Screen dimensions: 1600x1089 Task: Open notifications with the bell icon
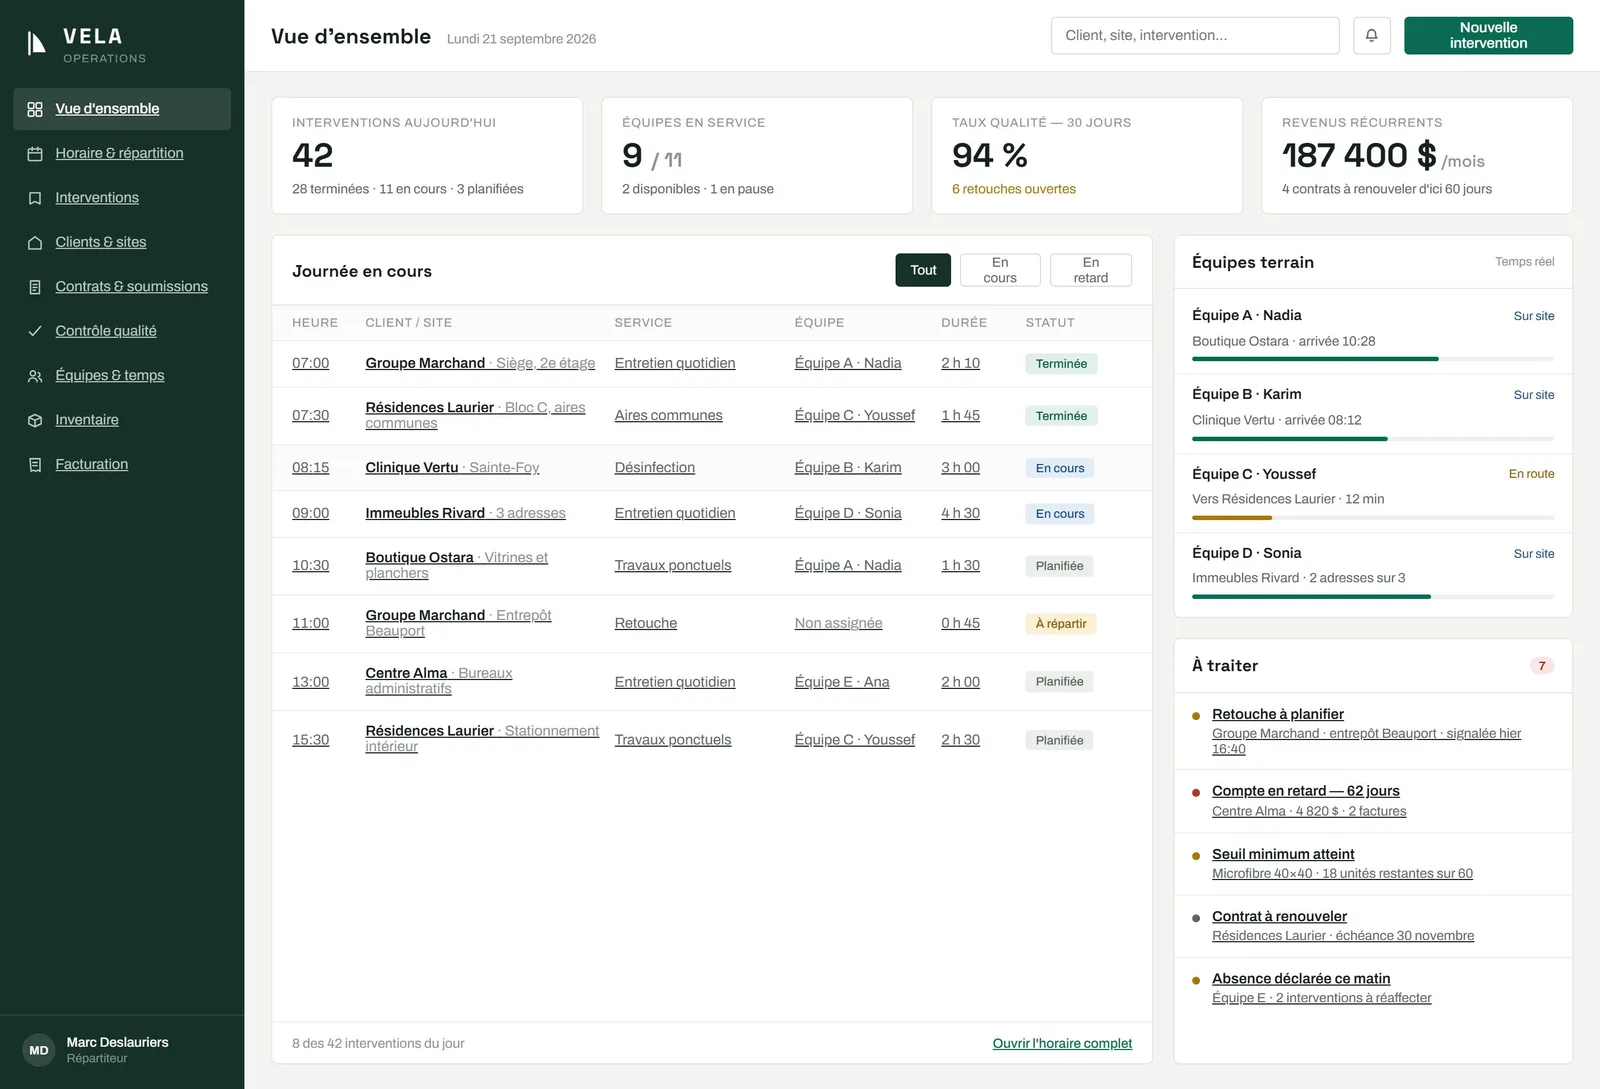pyautogui.click(x=1372, y=35)
